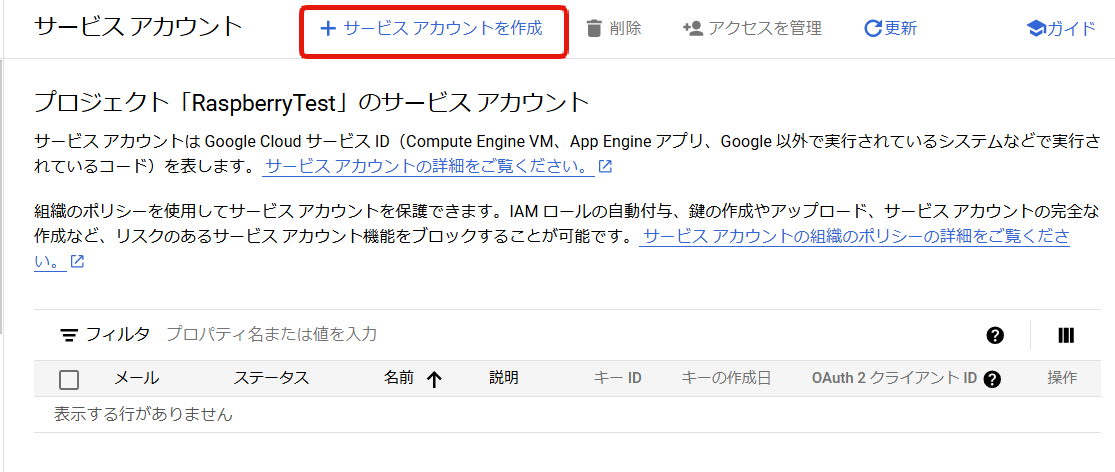The height and width of the screenshot is (472, 1115).
Task: Click the プロジェクト「RaspberryTest」のサービス アカウント heading
Action: 312,103
